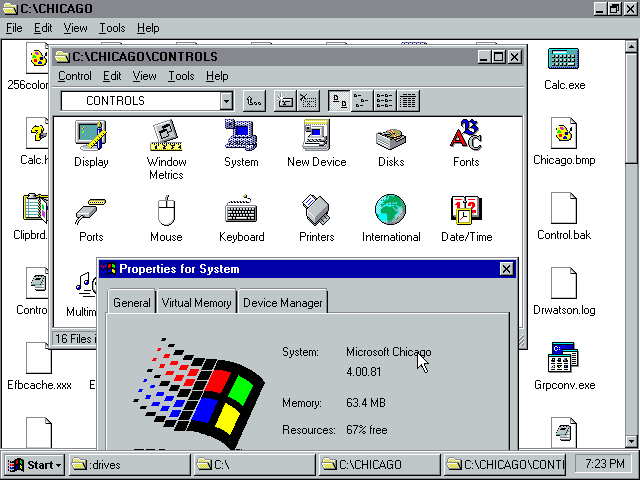Click the CHICAGO window scrollbar up arrow
The width and height of the screenshot is (640, 480).
point(631,46)
